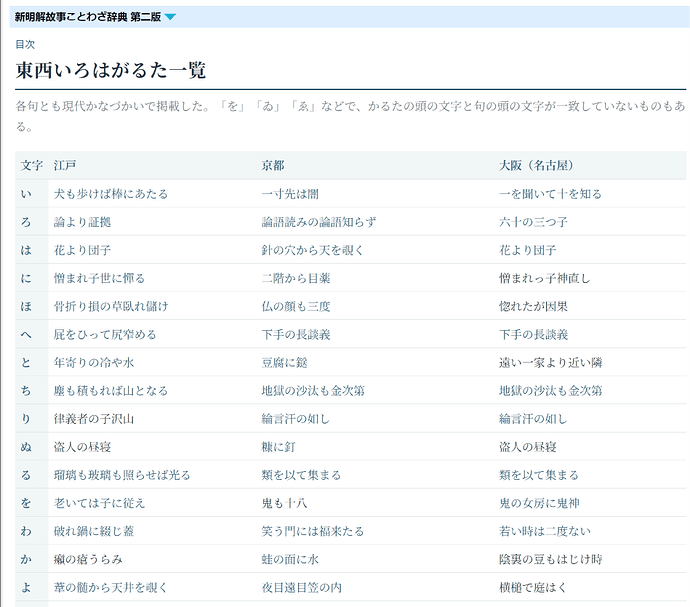690x607 pixels.
Task: Select 類を以て集まる in the 京都 column
Action: pos(301,475)
